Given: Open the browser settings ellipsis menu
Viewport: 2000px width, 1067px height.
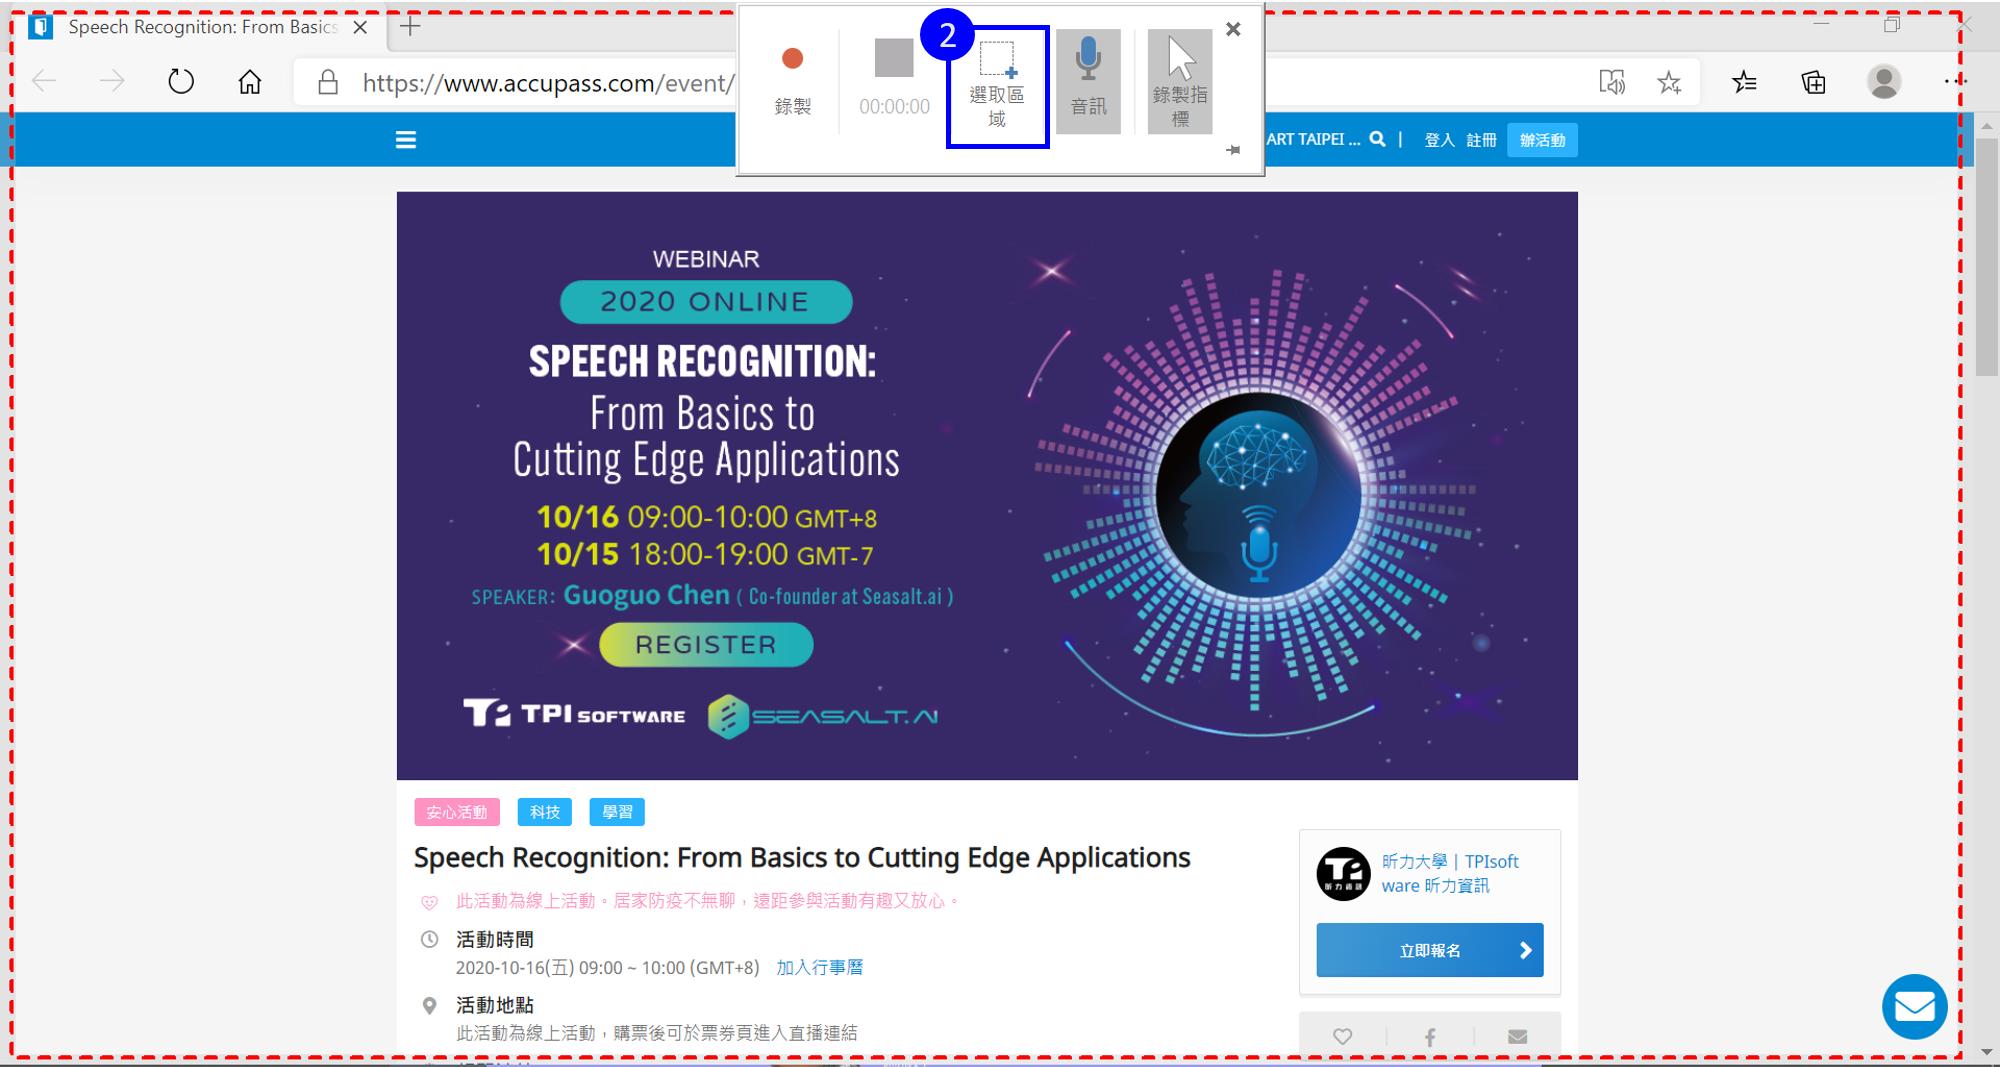Looking at the screenshot, I should pyautogui.click(x=1952, y=80).
